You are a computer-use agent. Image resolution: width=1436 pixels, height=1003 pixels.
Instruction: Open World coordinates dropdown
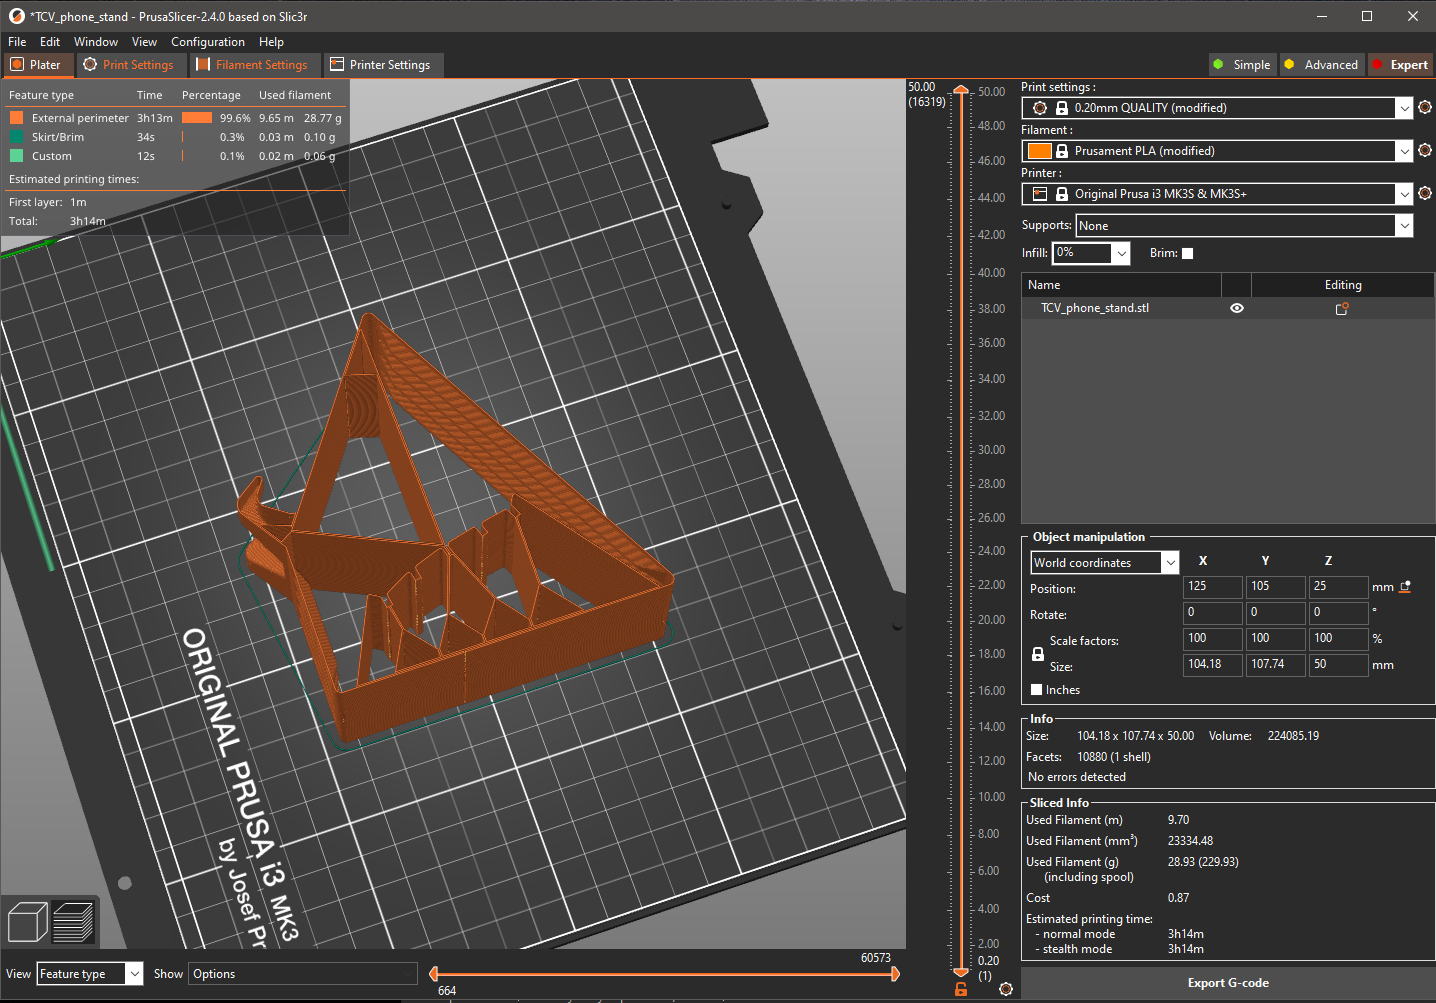coord(1105,563)
